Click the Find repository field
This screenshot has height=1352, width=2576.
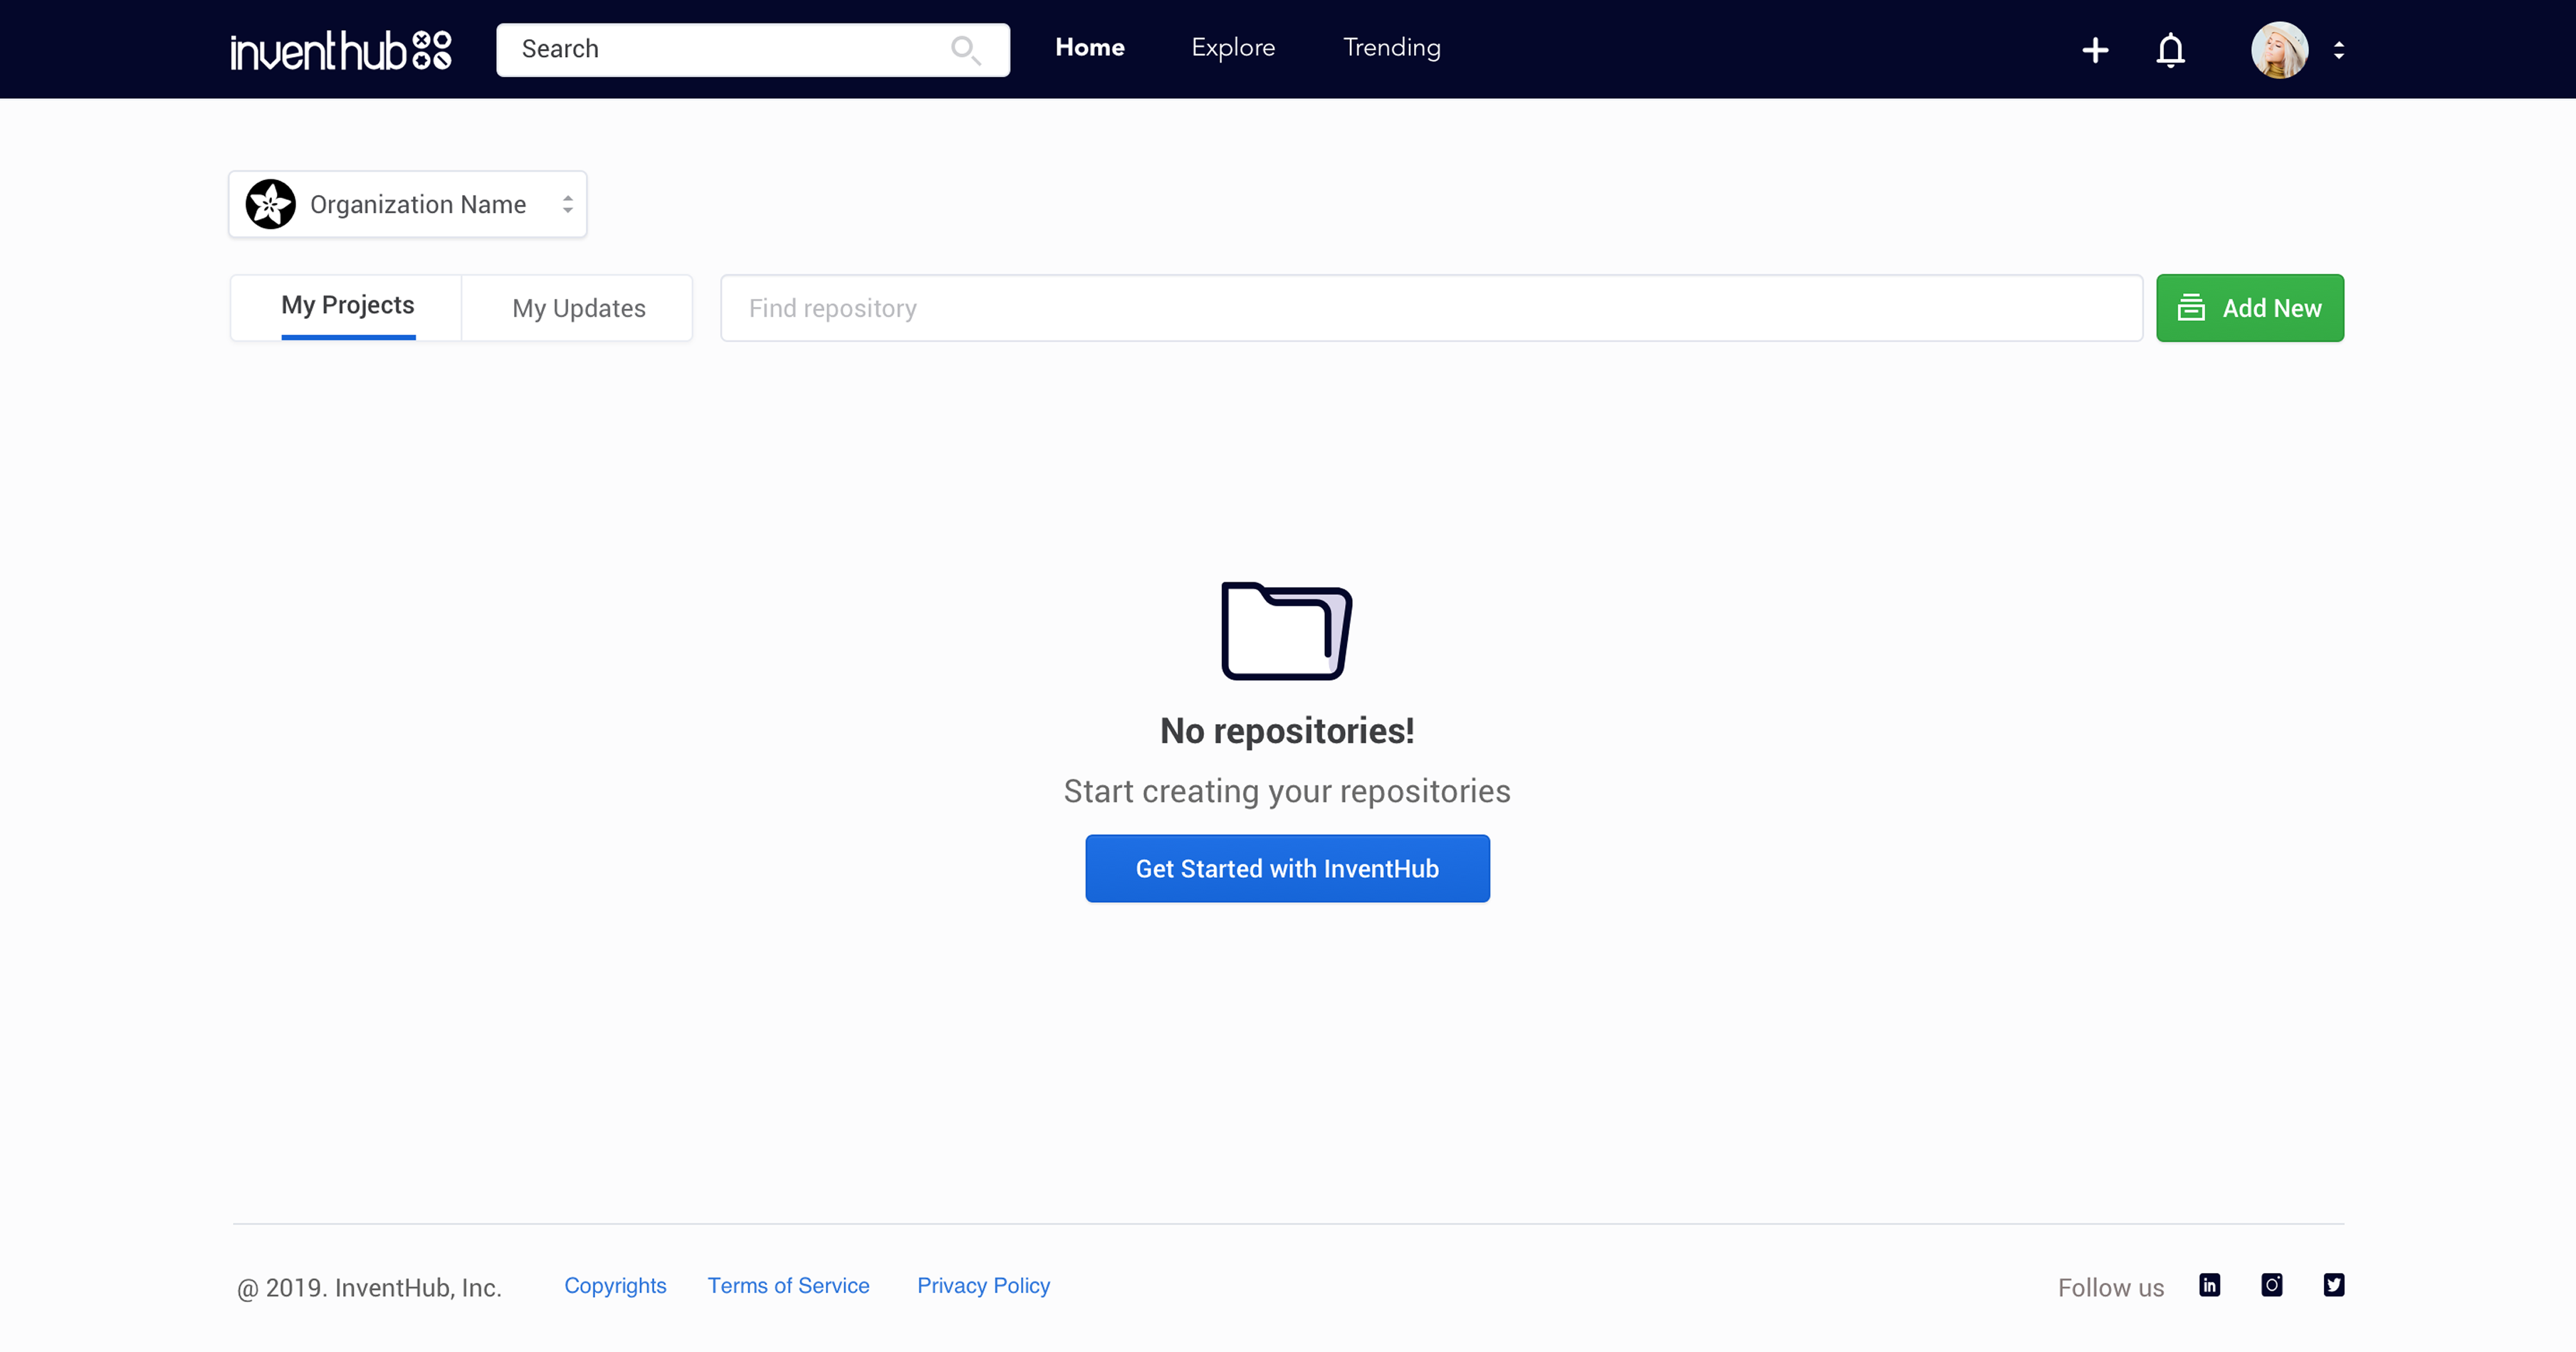point(1431,308)
